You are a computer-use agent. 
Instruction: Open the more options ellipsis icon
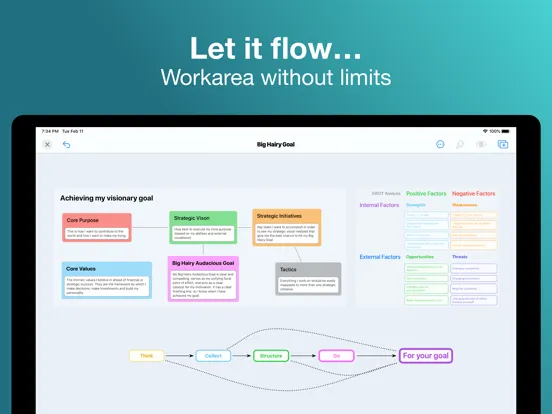pos(440,144)
